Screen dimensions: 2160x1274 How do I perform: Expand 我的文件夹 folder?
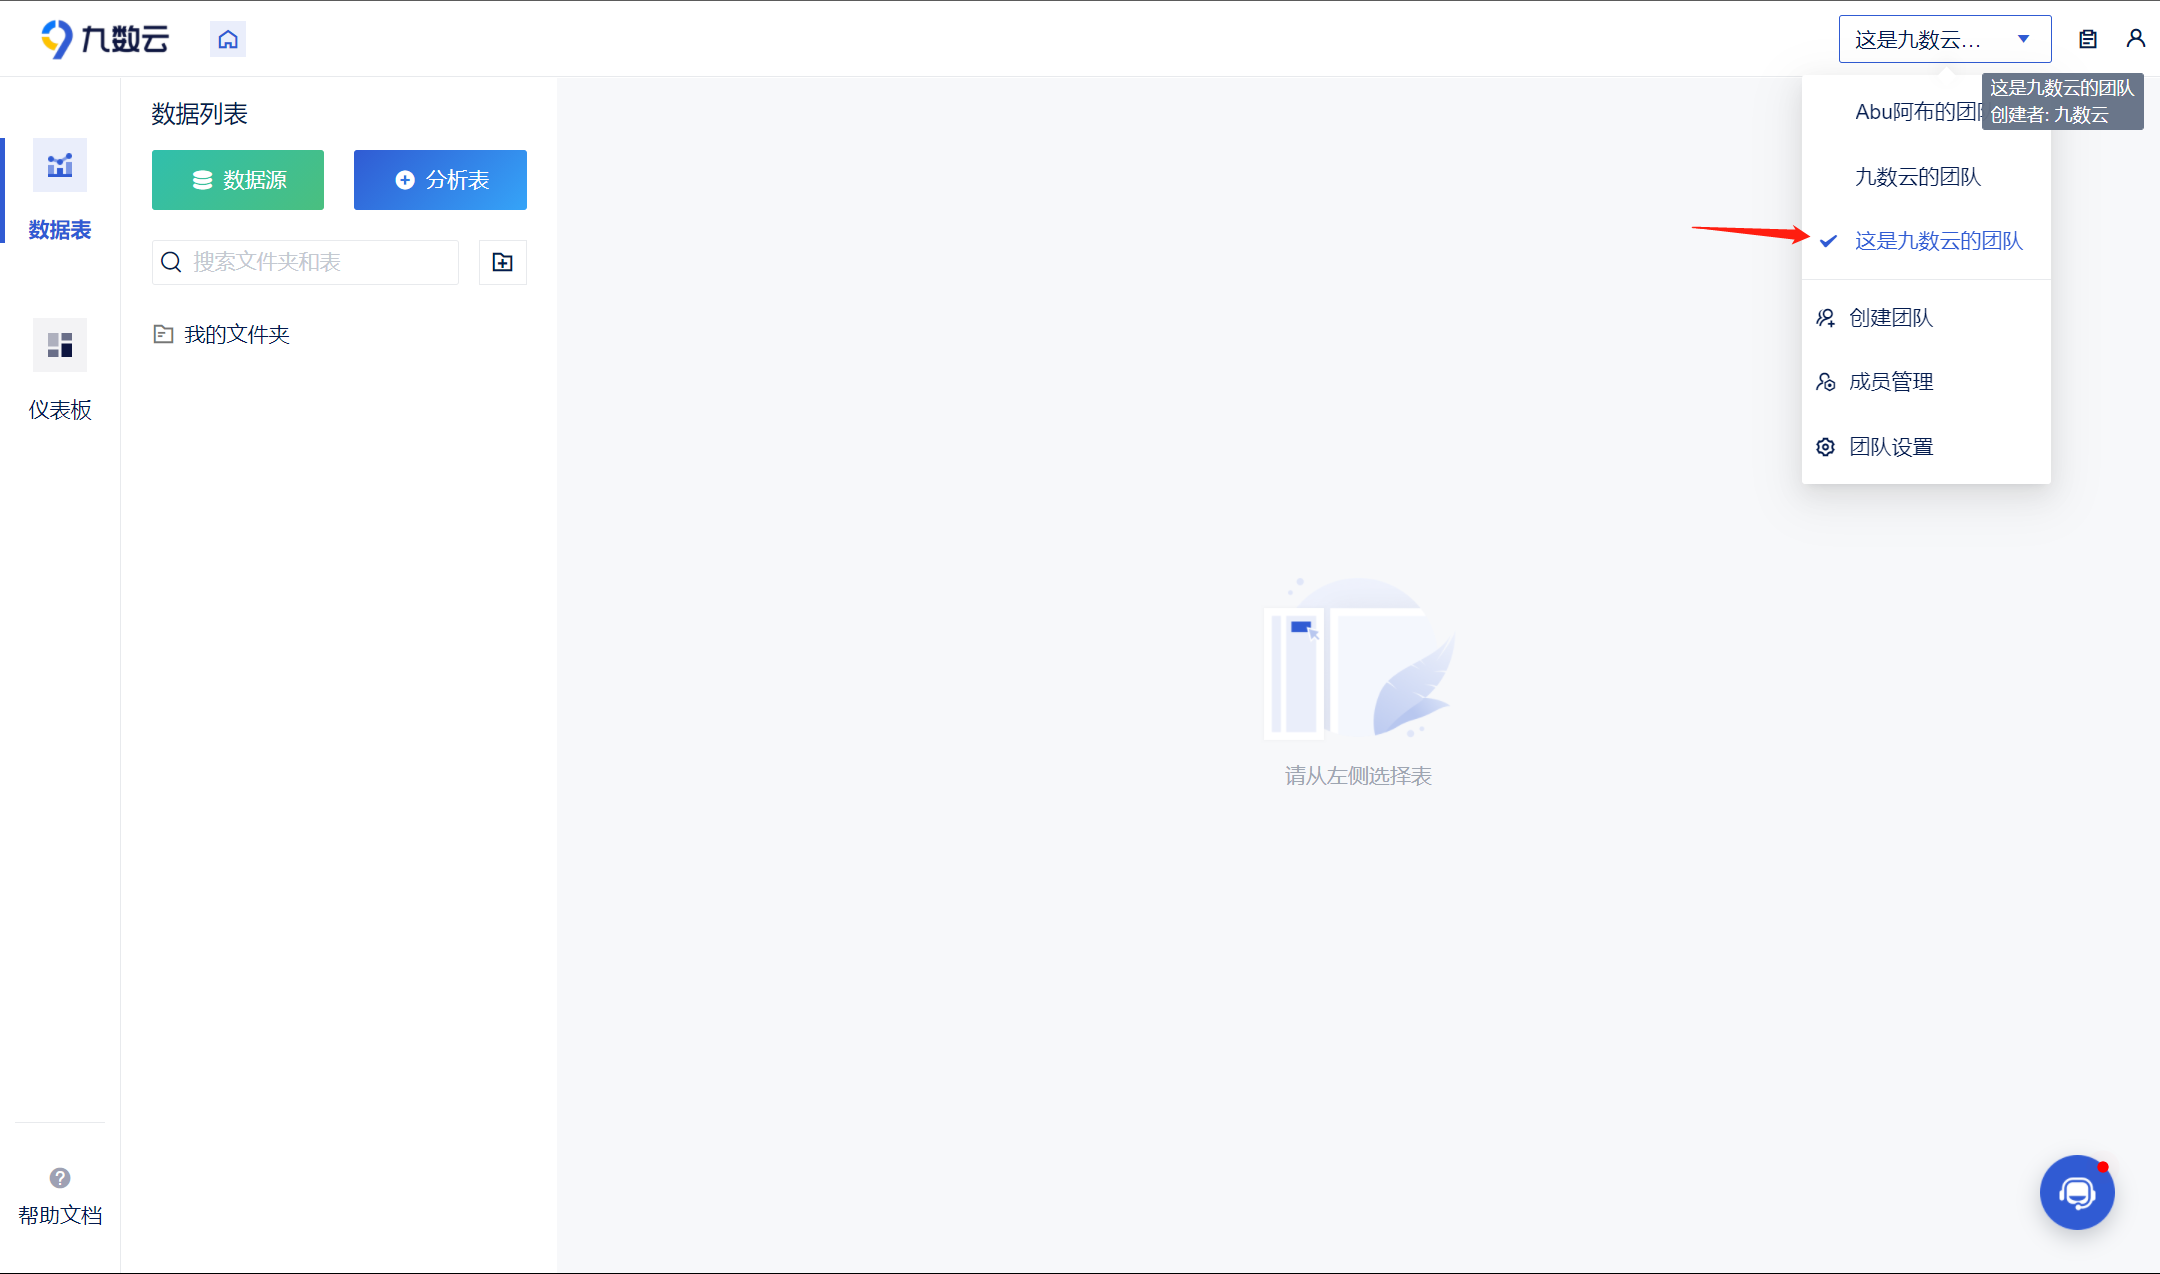point(236,334)
